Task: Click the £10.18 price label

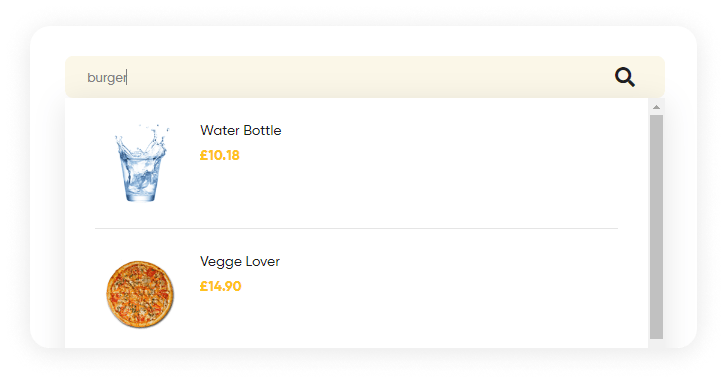Action: tap(219, 155)
